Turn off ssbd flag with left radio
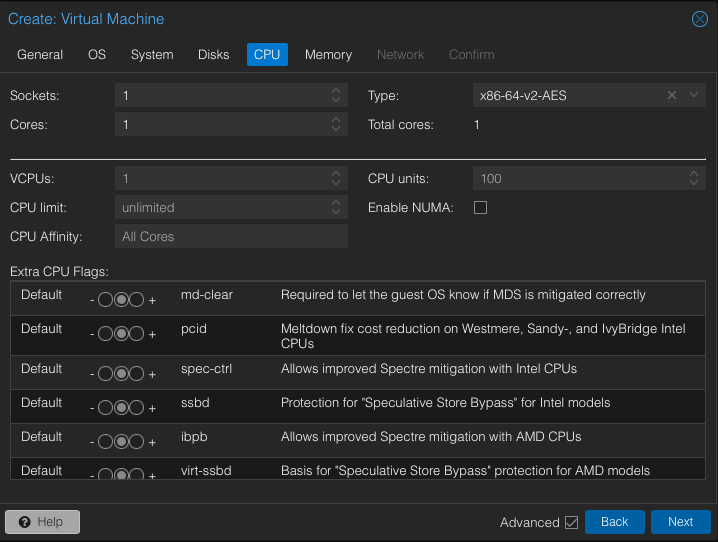This screenshot has height=542, width=718. [105, 407]
